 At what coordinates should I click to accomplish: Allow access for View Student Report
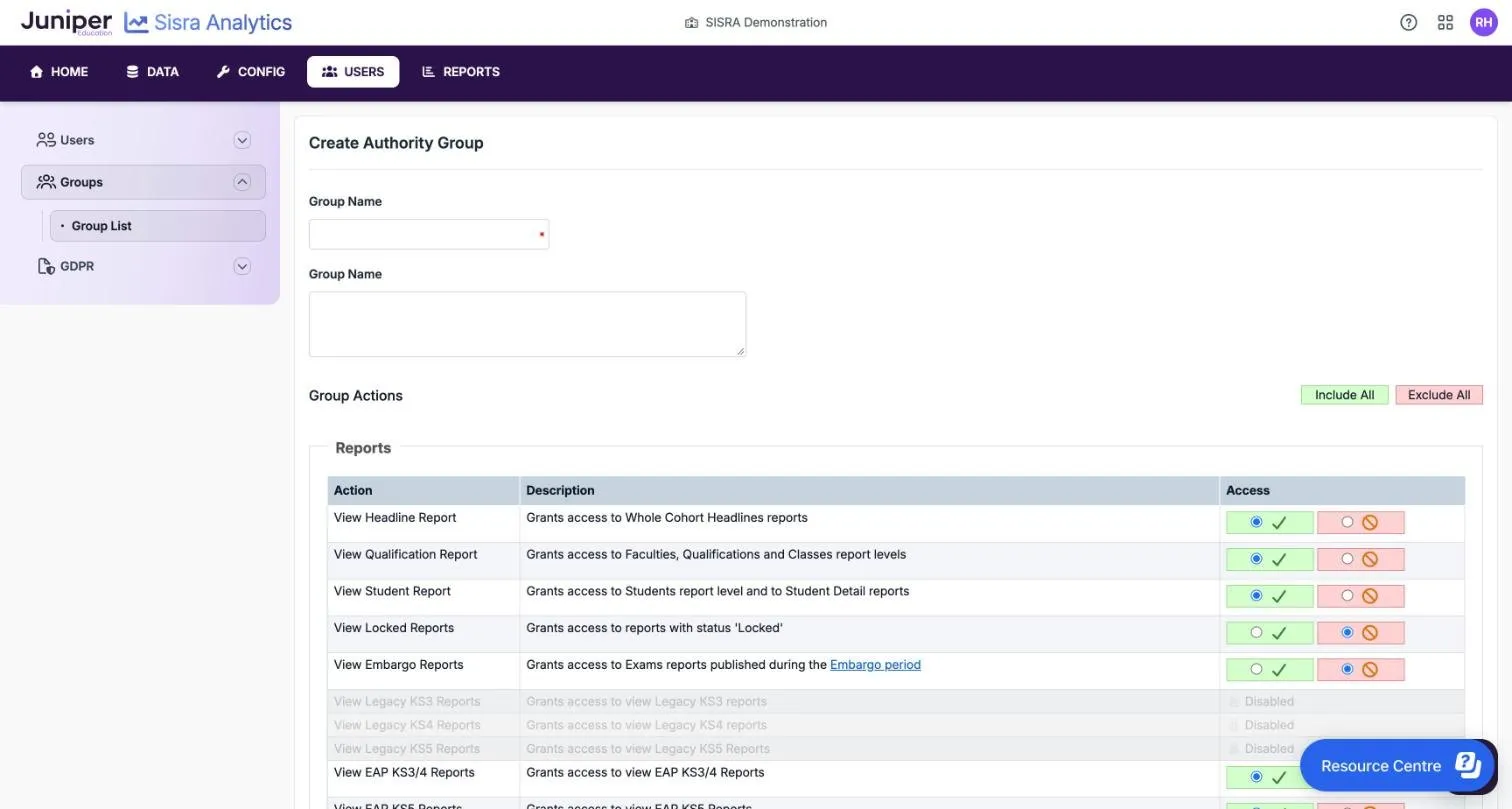point(1256,596)
